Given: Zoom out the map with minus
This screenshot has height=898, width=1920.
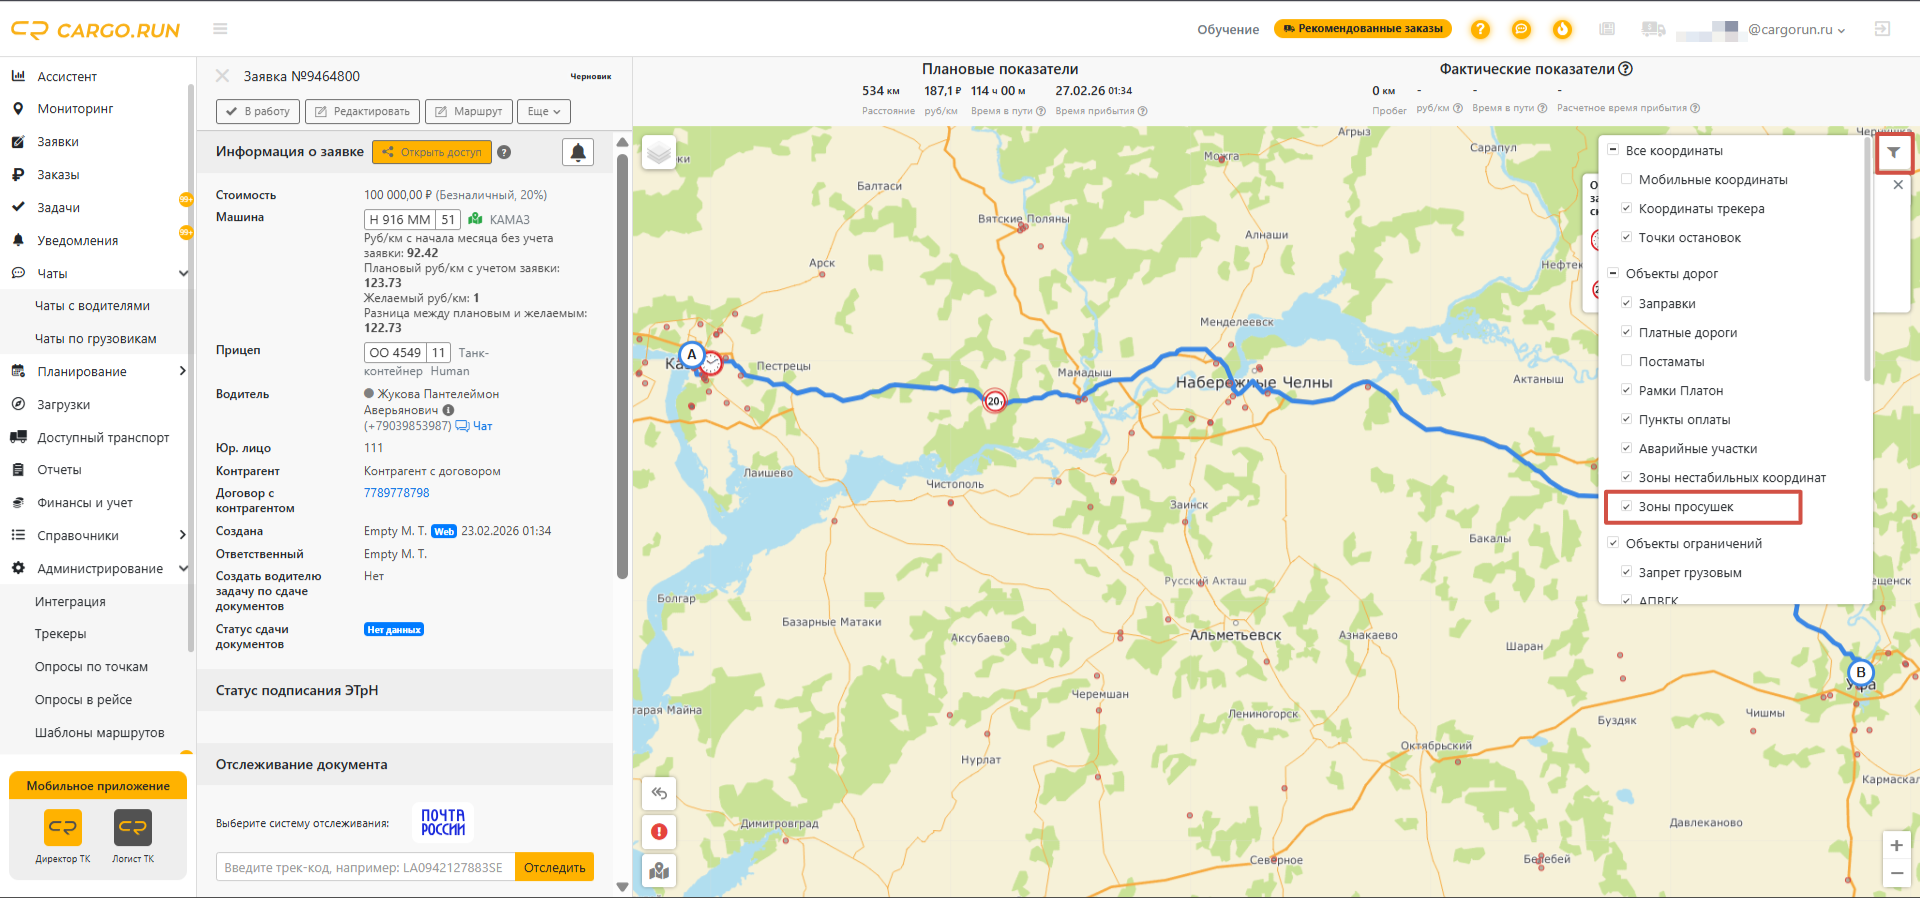Looking at the screenshot, I should click(1896, 873).
